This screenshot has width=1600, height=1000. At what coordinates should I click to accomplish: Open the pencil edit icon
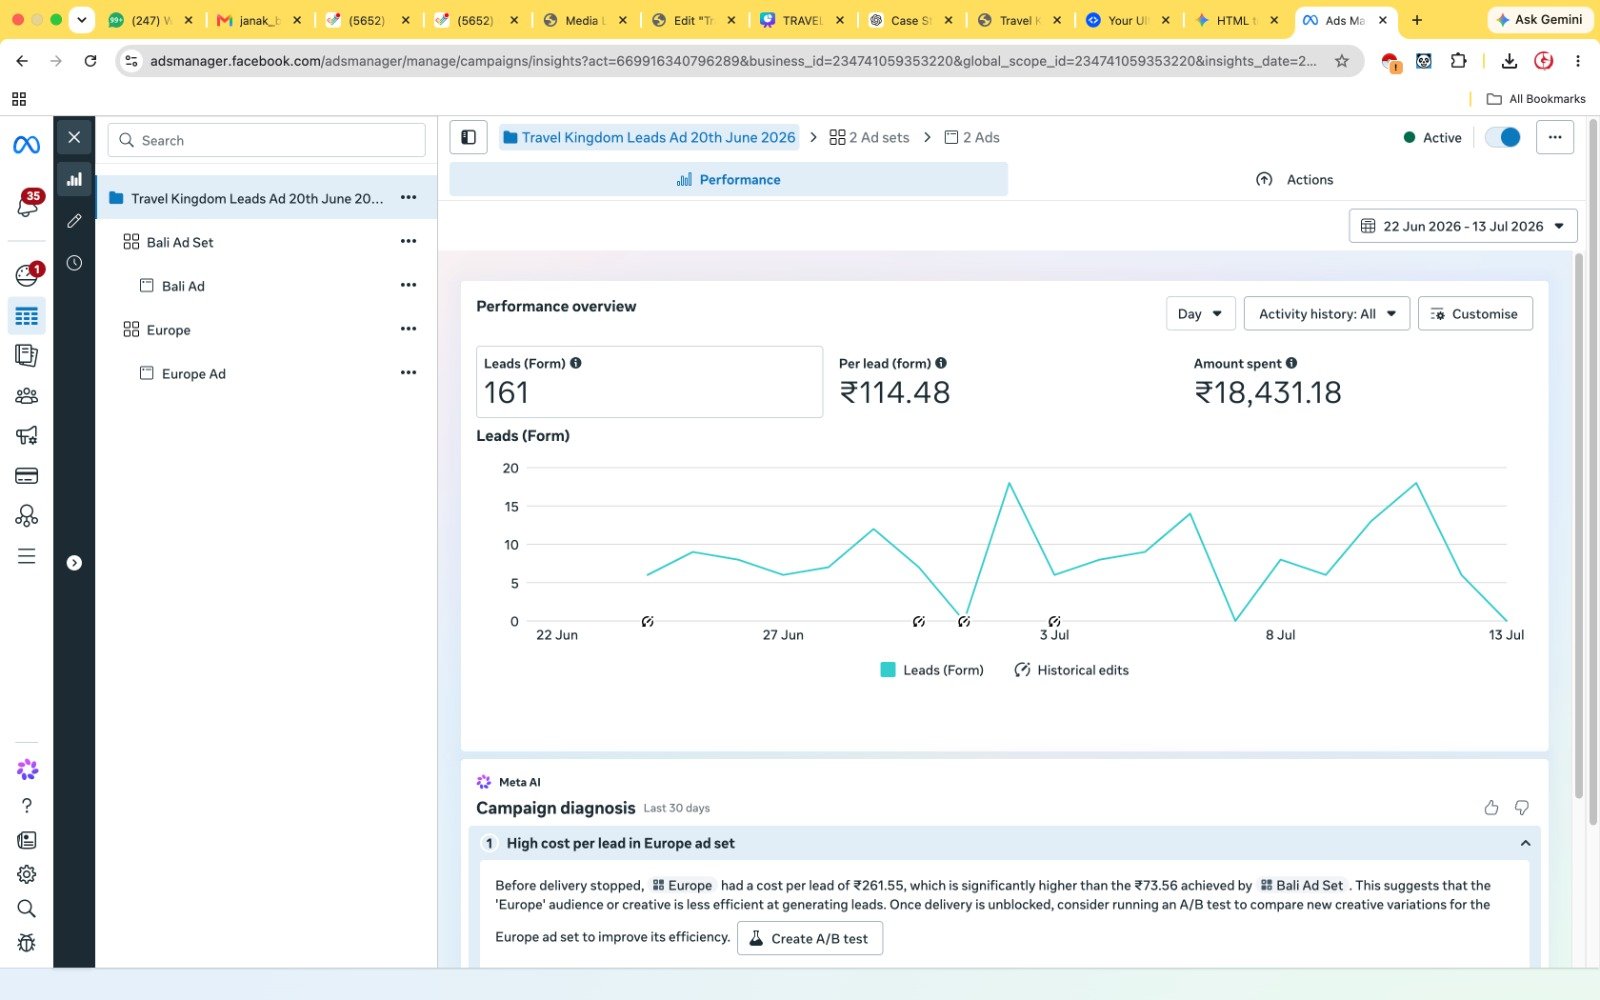(x=74, y=221)
